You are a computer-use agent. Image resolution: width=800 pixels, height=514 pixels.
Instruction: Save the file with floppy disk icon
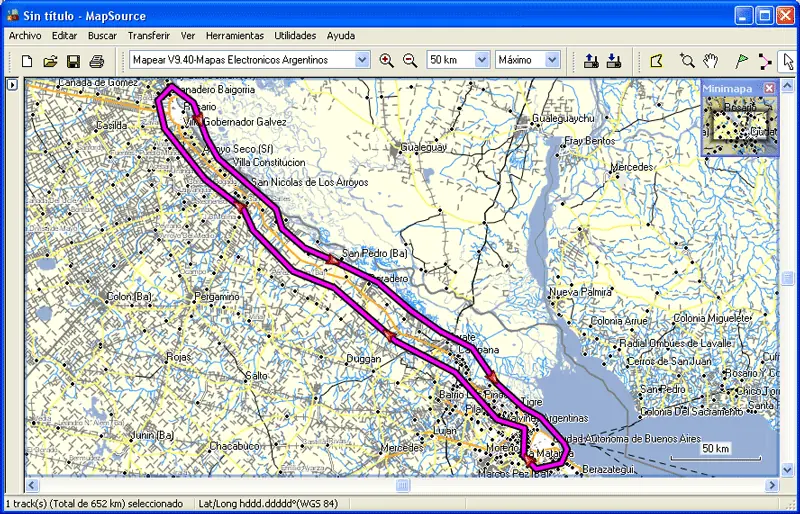click(x=73, y=61)
